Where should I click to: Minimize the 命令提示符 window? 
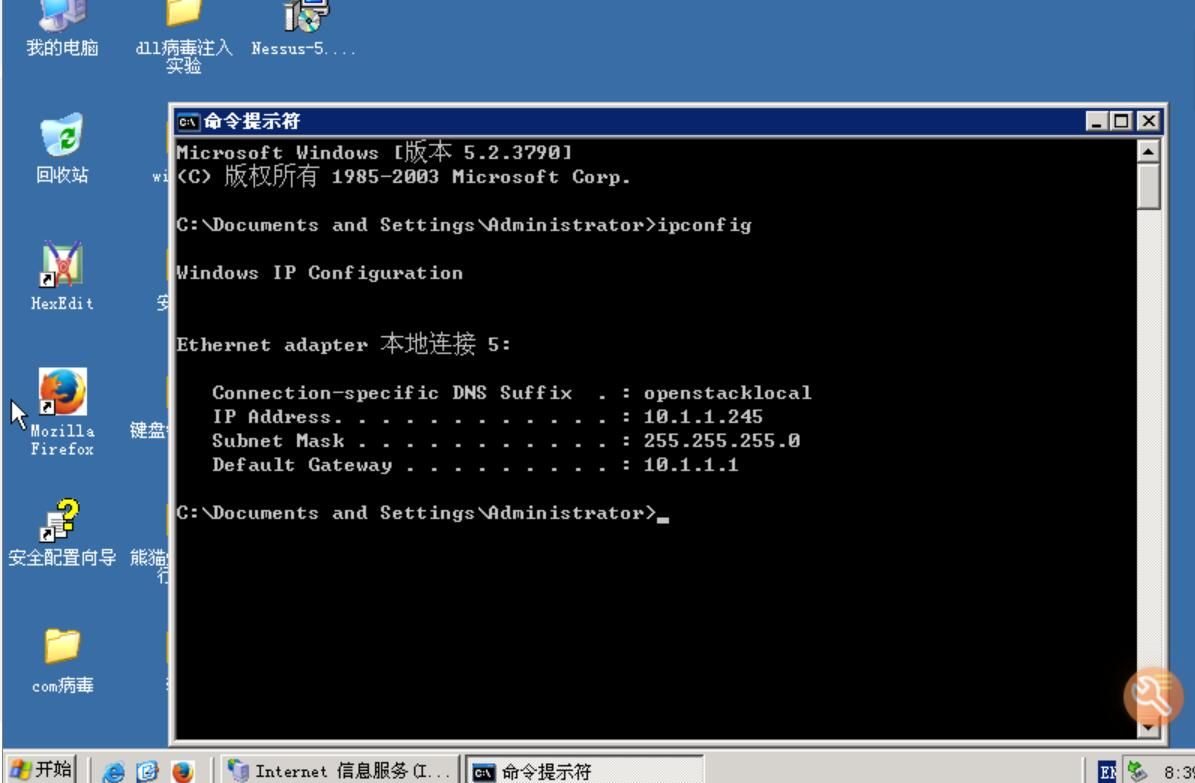(1097, 121)
